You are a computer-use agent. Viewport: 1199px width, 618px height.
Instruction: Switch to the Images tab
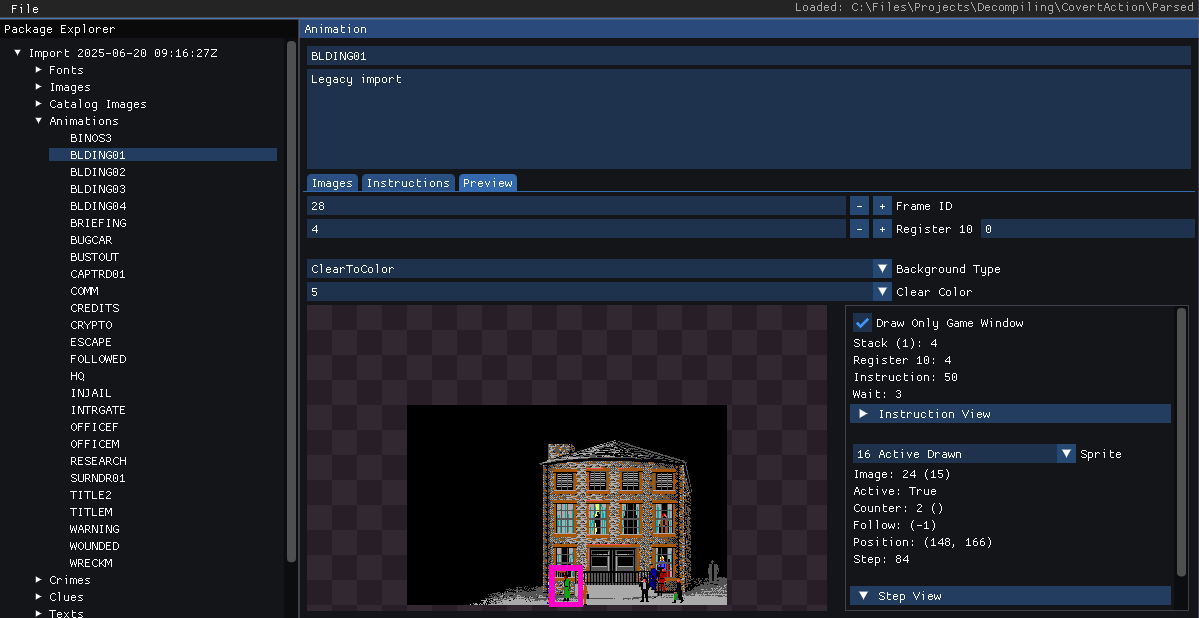(x=332, y=183)
